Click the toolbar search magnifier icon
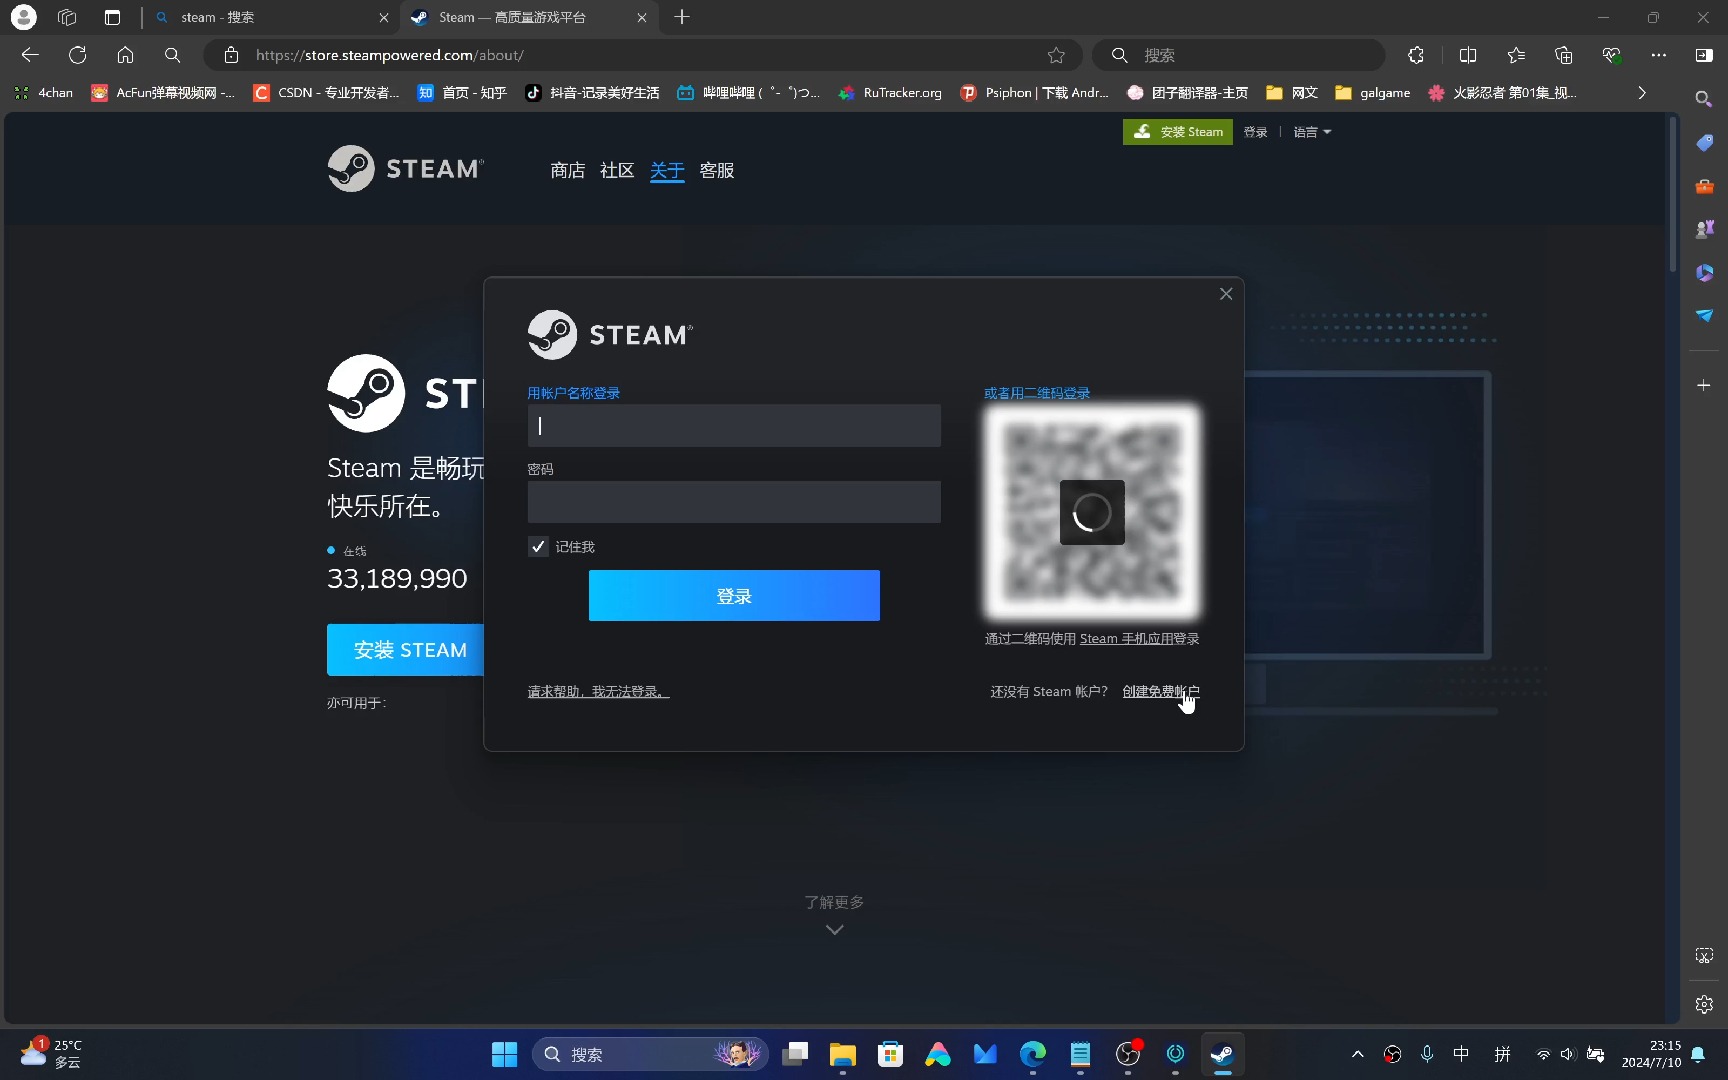1728x1080 pixels. click(x=172, y=55)
